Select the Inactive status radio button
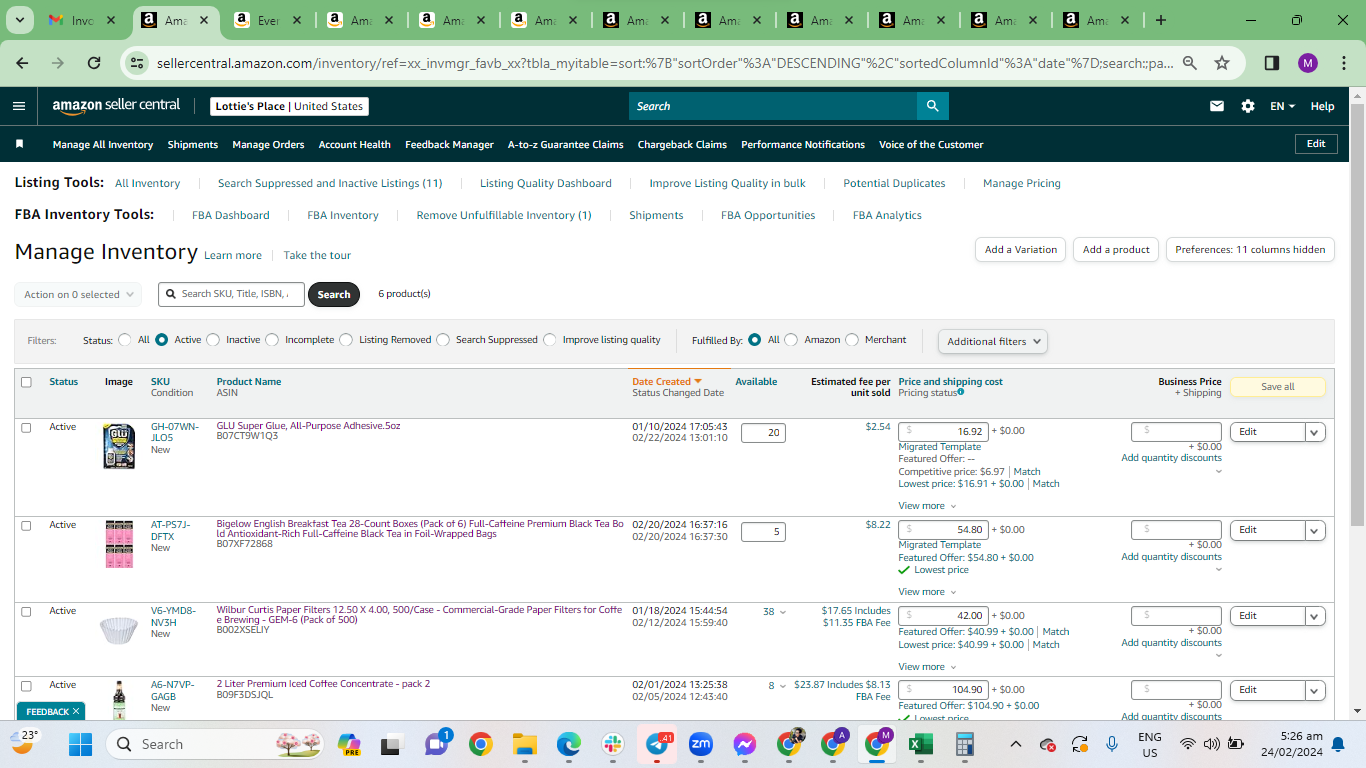 [213, 340]
